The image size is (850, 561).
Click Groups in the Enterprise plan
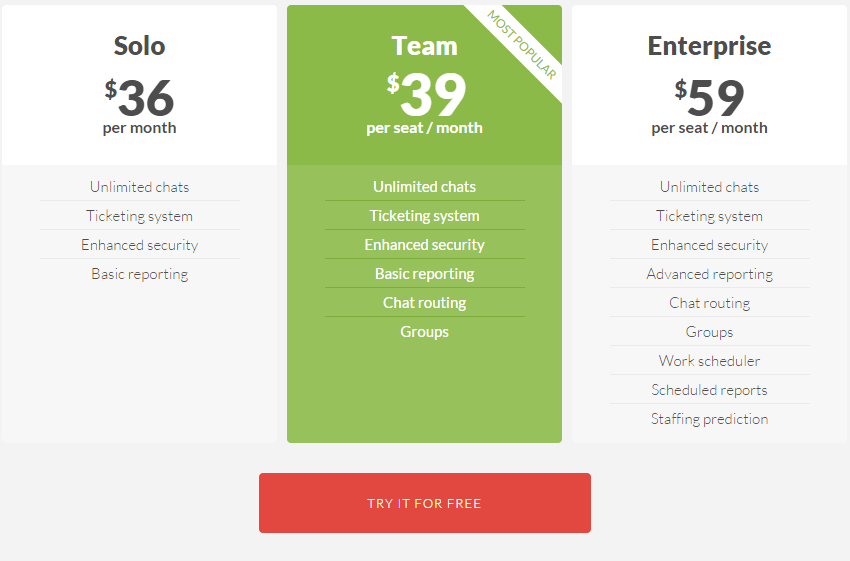(709, 332)
